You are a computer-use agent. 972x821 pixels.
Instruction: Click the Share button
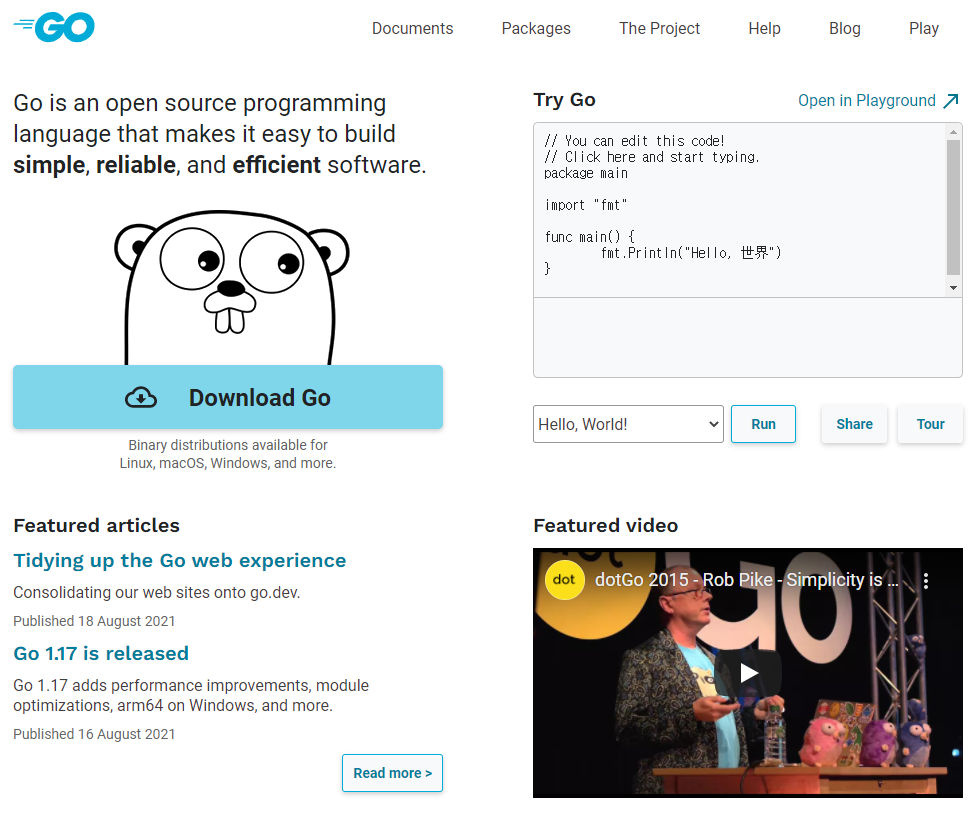854,424
